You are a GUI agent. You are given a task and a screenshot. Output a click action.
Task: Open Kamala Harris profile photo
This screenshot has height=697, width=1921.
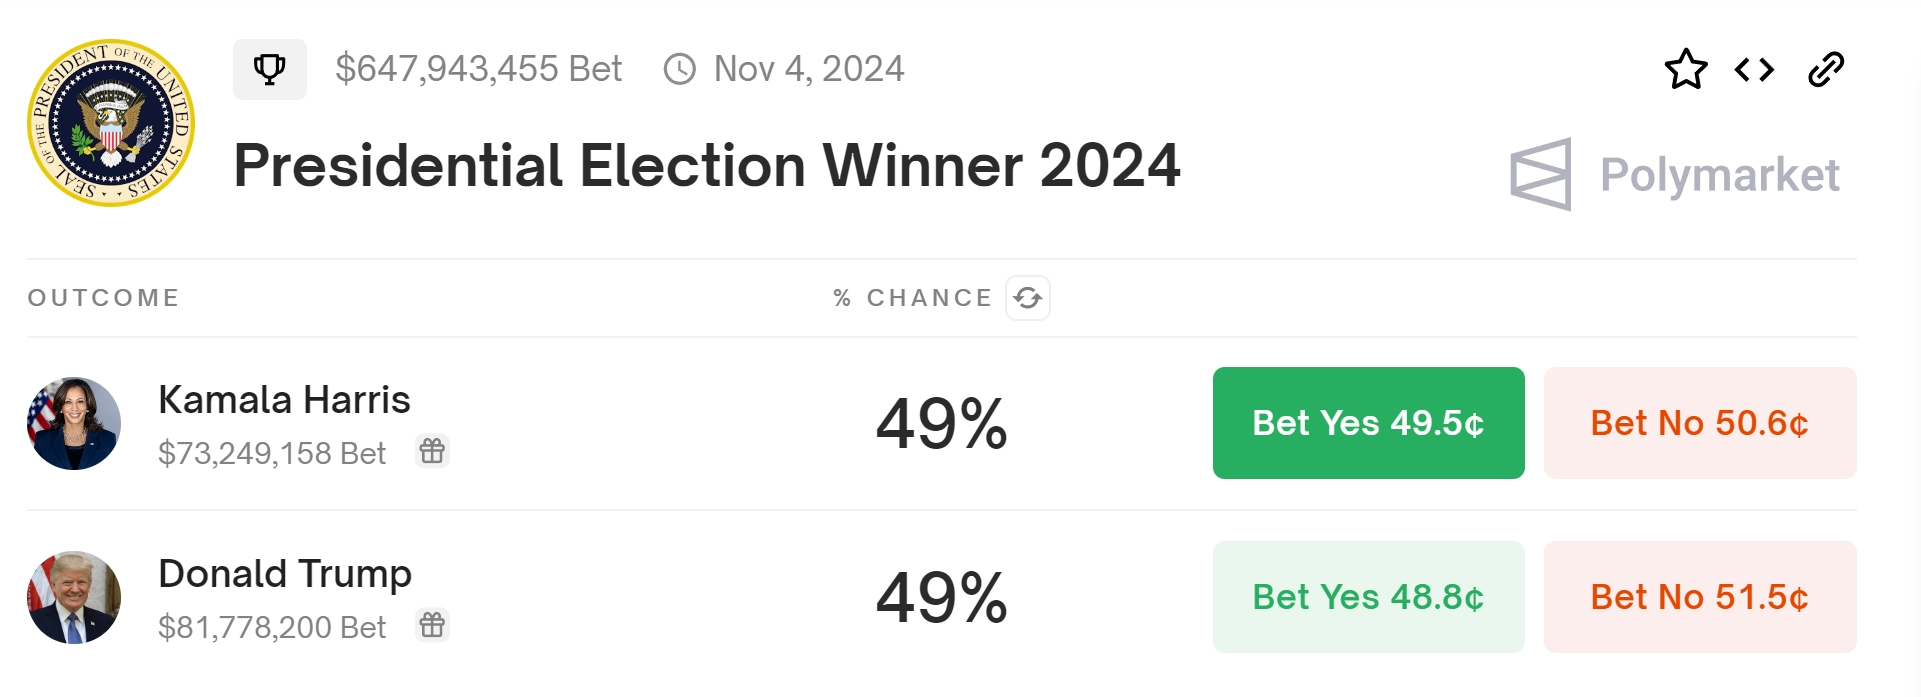(74, 424)
